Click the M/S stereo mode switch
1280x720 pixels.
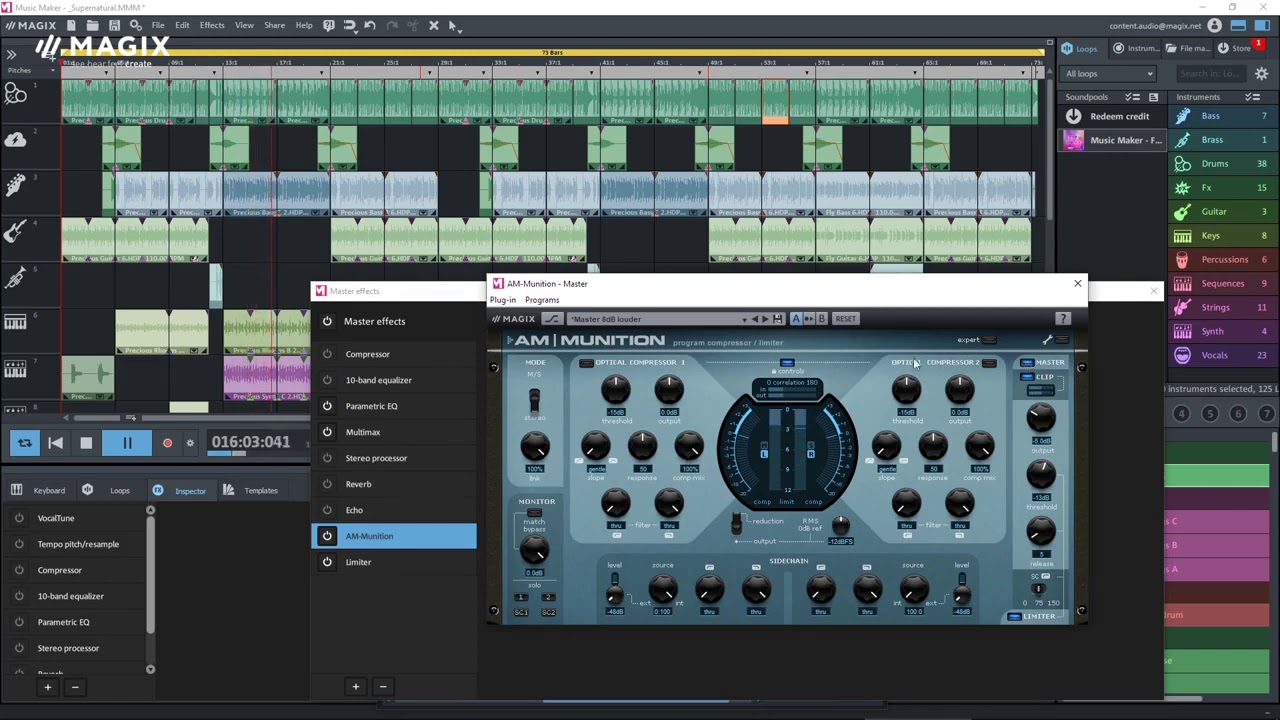pyautogui.click(x=534, y=399)
